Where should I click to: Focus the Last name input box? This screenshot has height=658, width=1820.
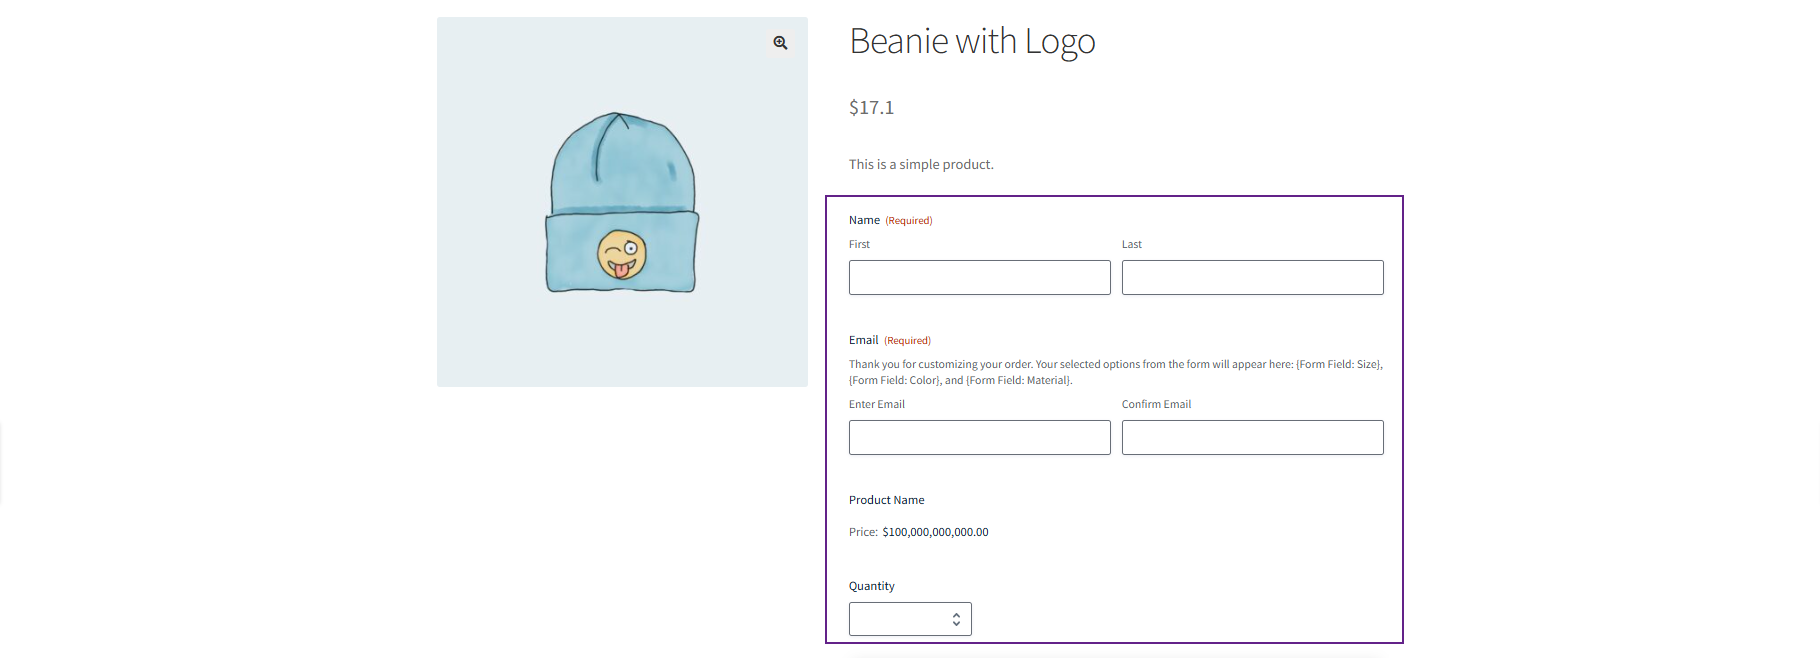click(x=1252, y=278)
